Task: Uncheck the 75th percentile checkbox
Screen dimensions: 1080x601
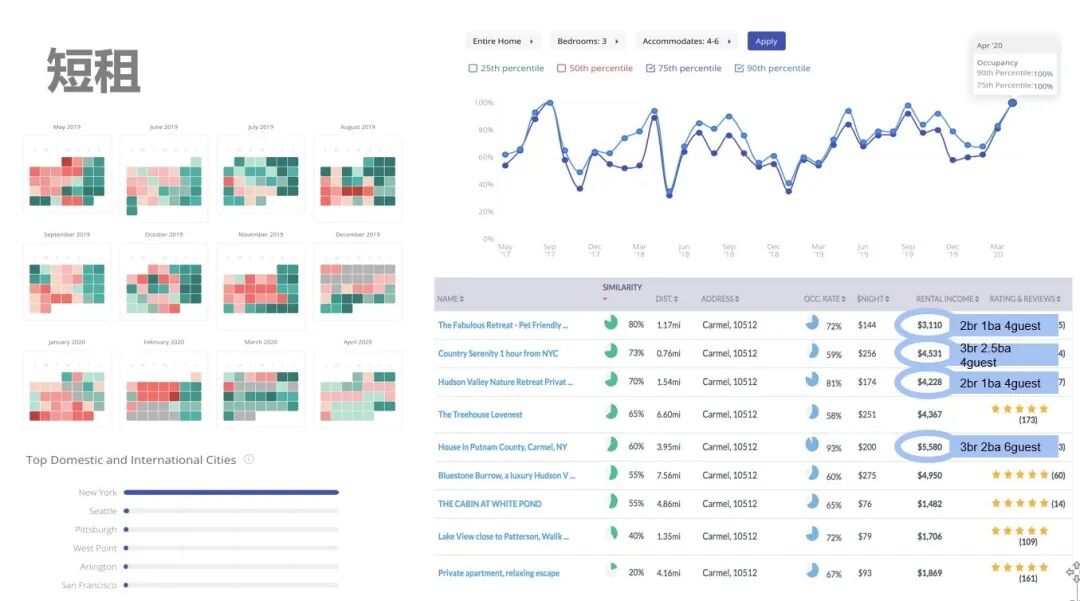Action: [650, 68]
